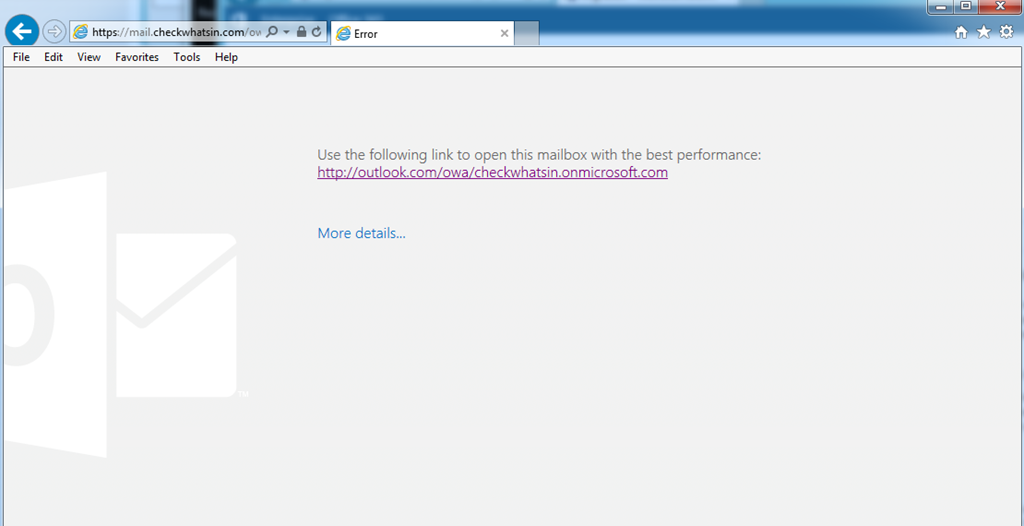Image resolution: width=1024 pixels, height=526 pixels.
Task: Click the More details... link
Action: [361, 233]
